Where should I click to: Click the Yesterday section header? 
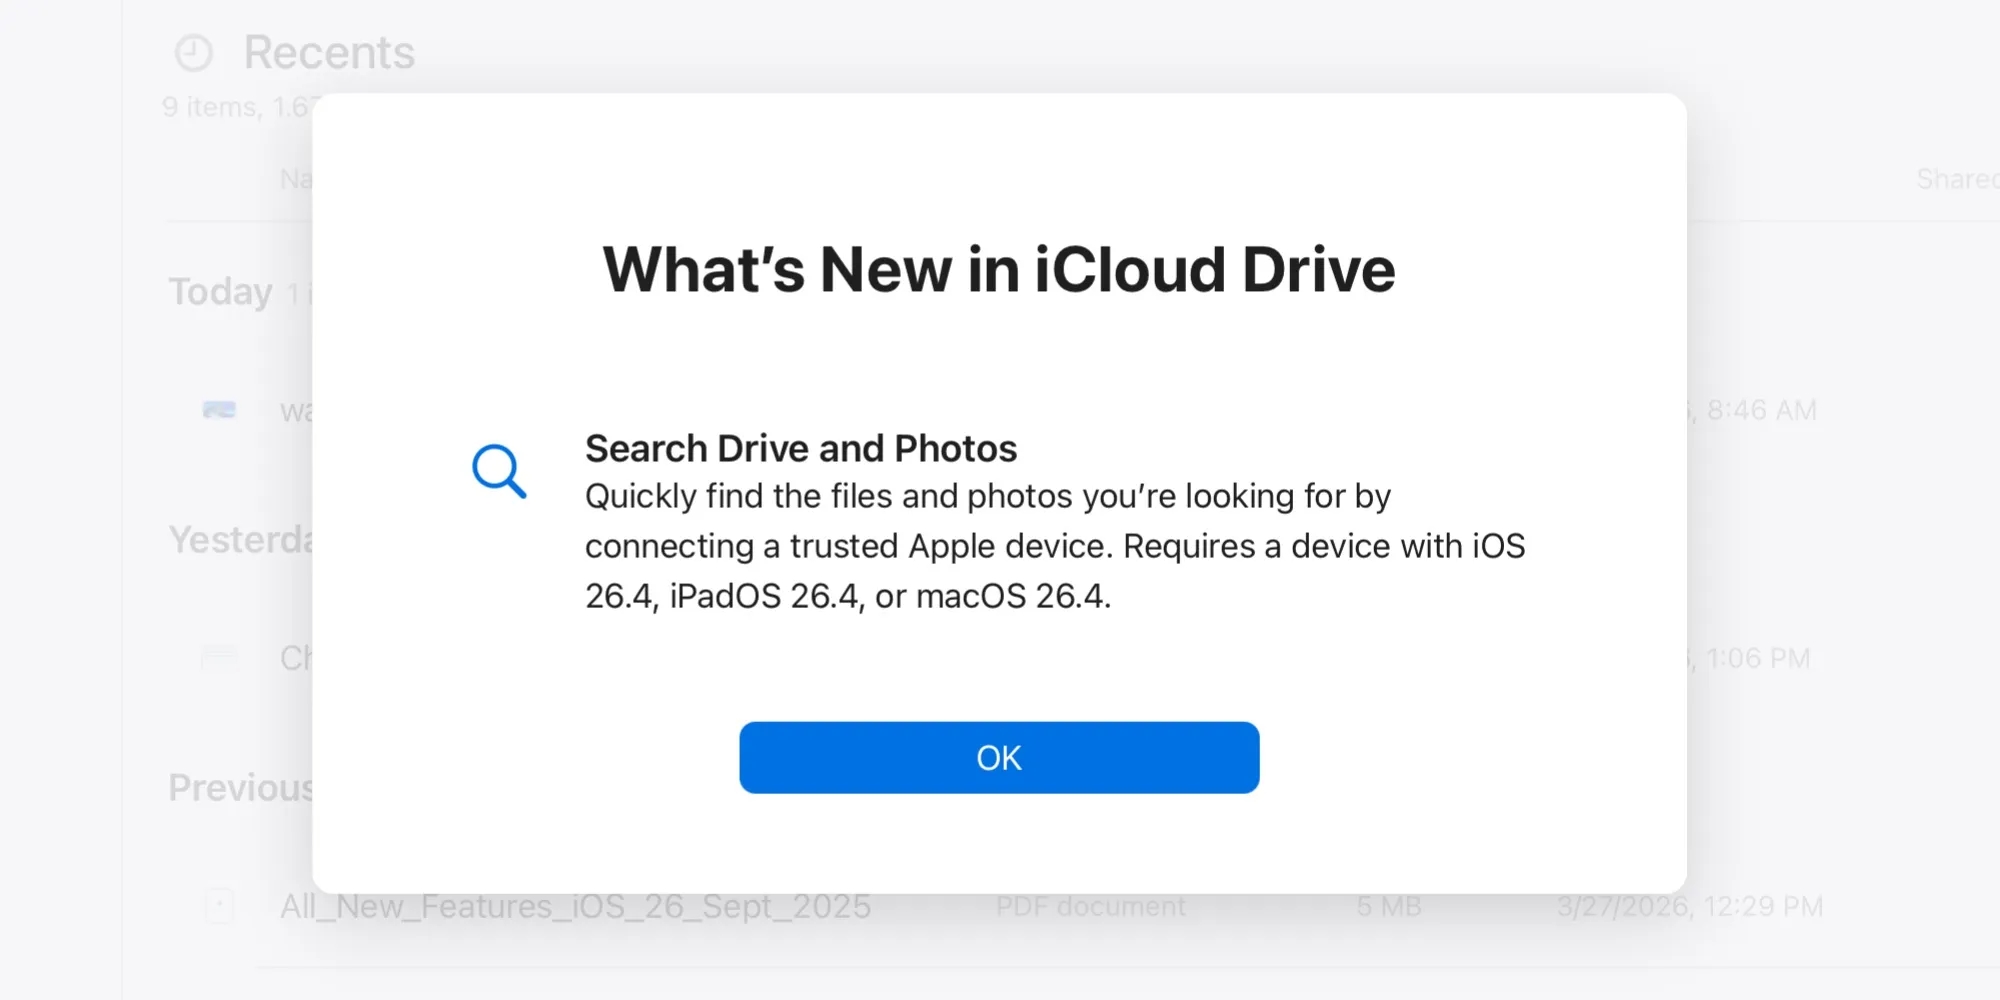(240, 541)
